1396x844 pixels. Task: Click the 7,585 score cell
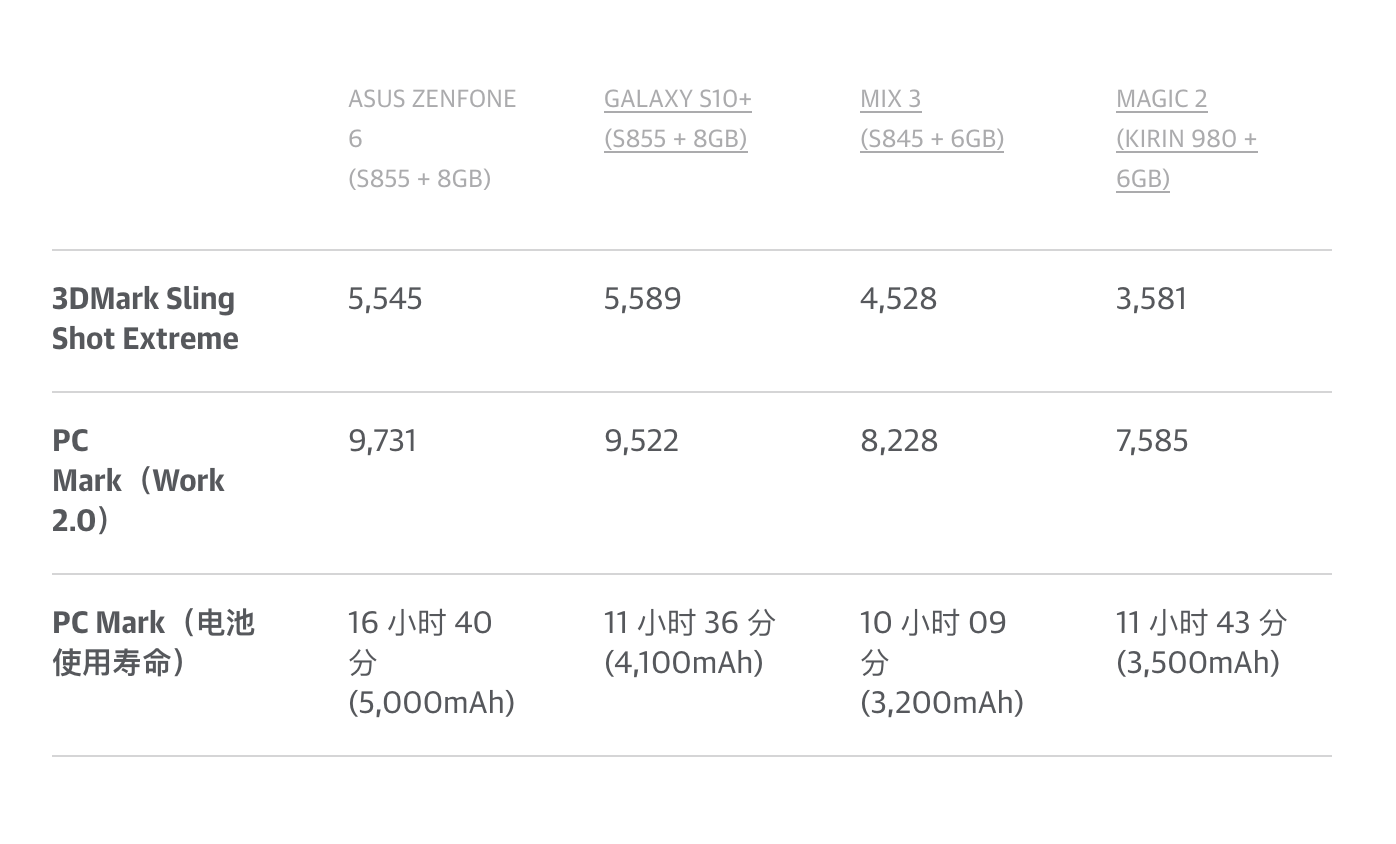[x=1152, y=441]
